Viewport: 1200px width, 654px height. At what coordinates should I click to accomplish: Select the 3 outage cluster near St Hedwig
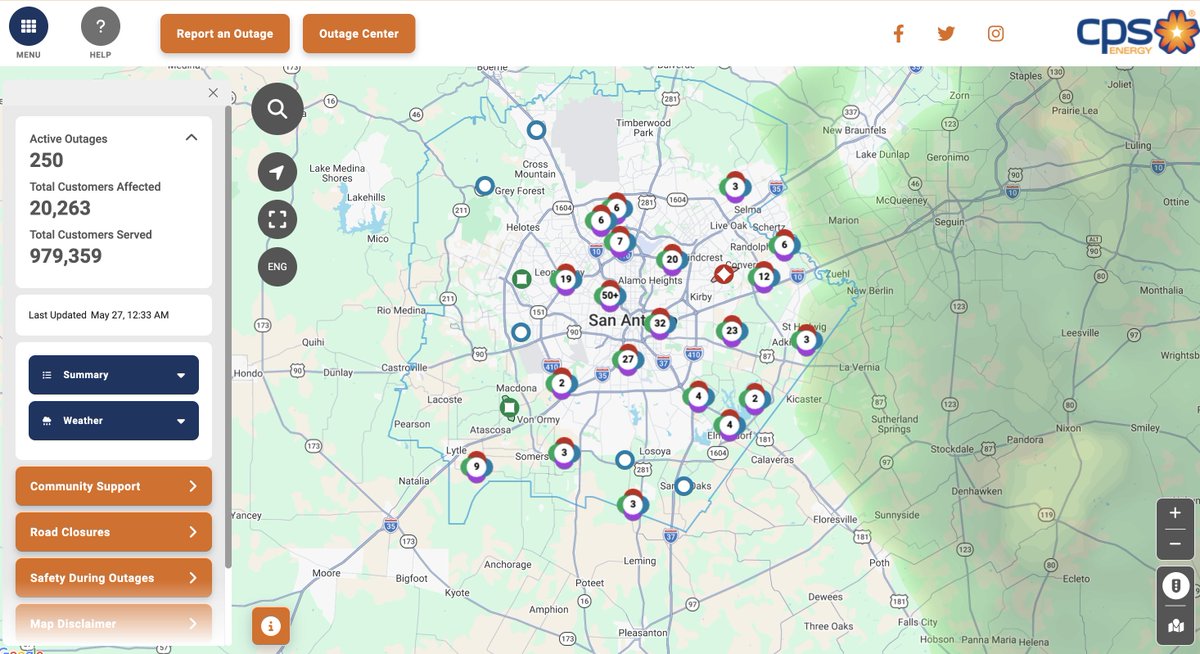[806, 339]
